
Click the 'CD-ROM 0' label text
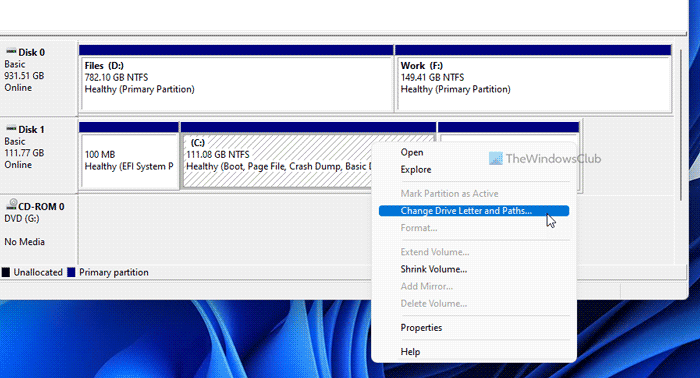click(41, 207)
